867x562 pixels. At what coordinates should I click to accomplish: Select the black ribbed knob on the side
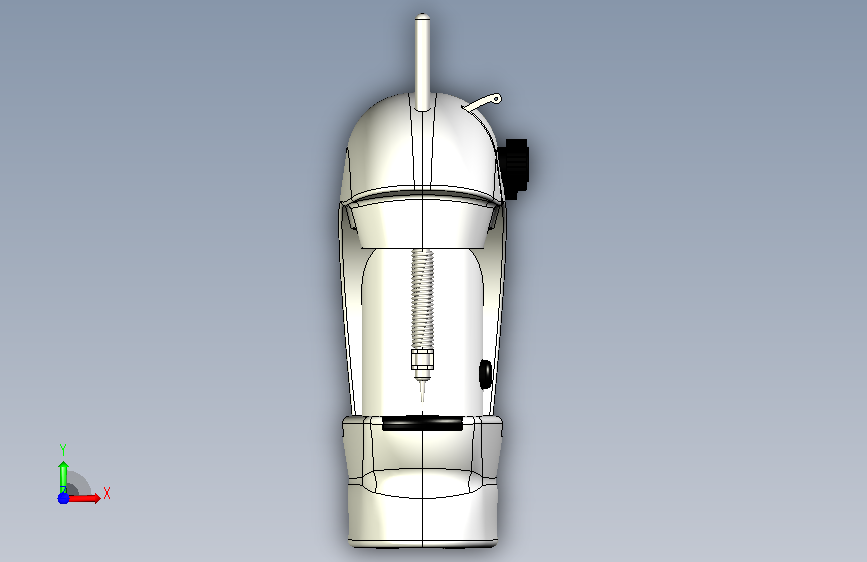tap(515, 168)
